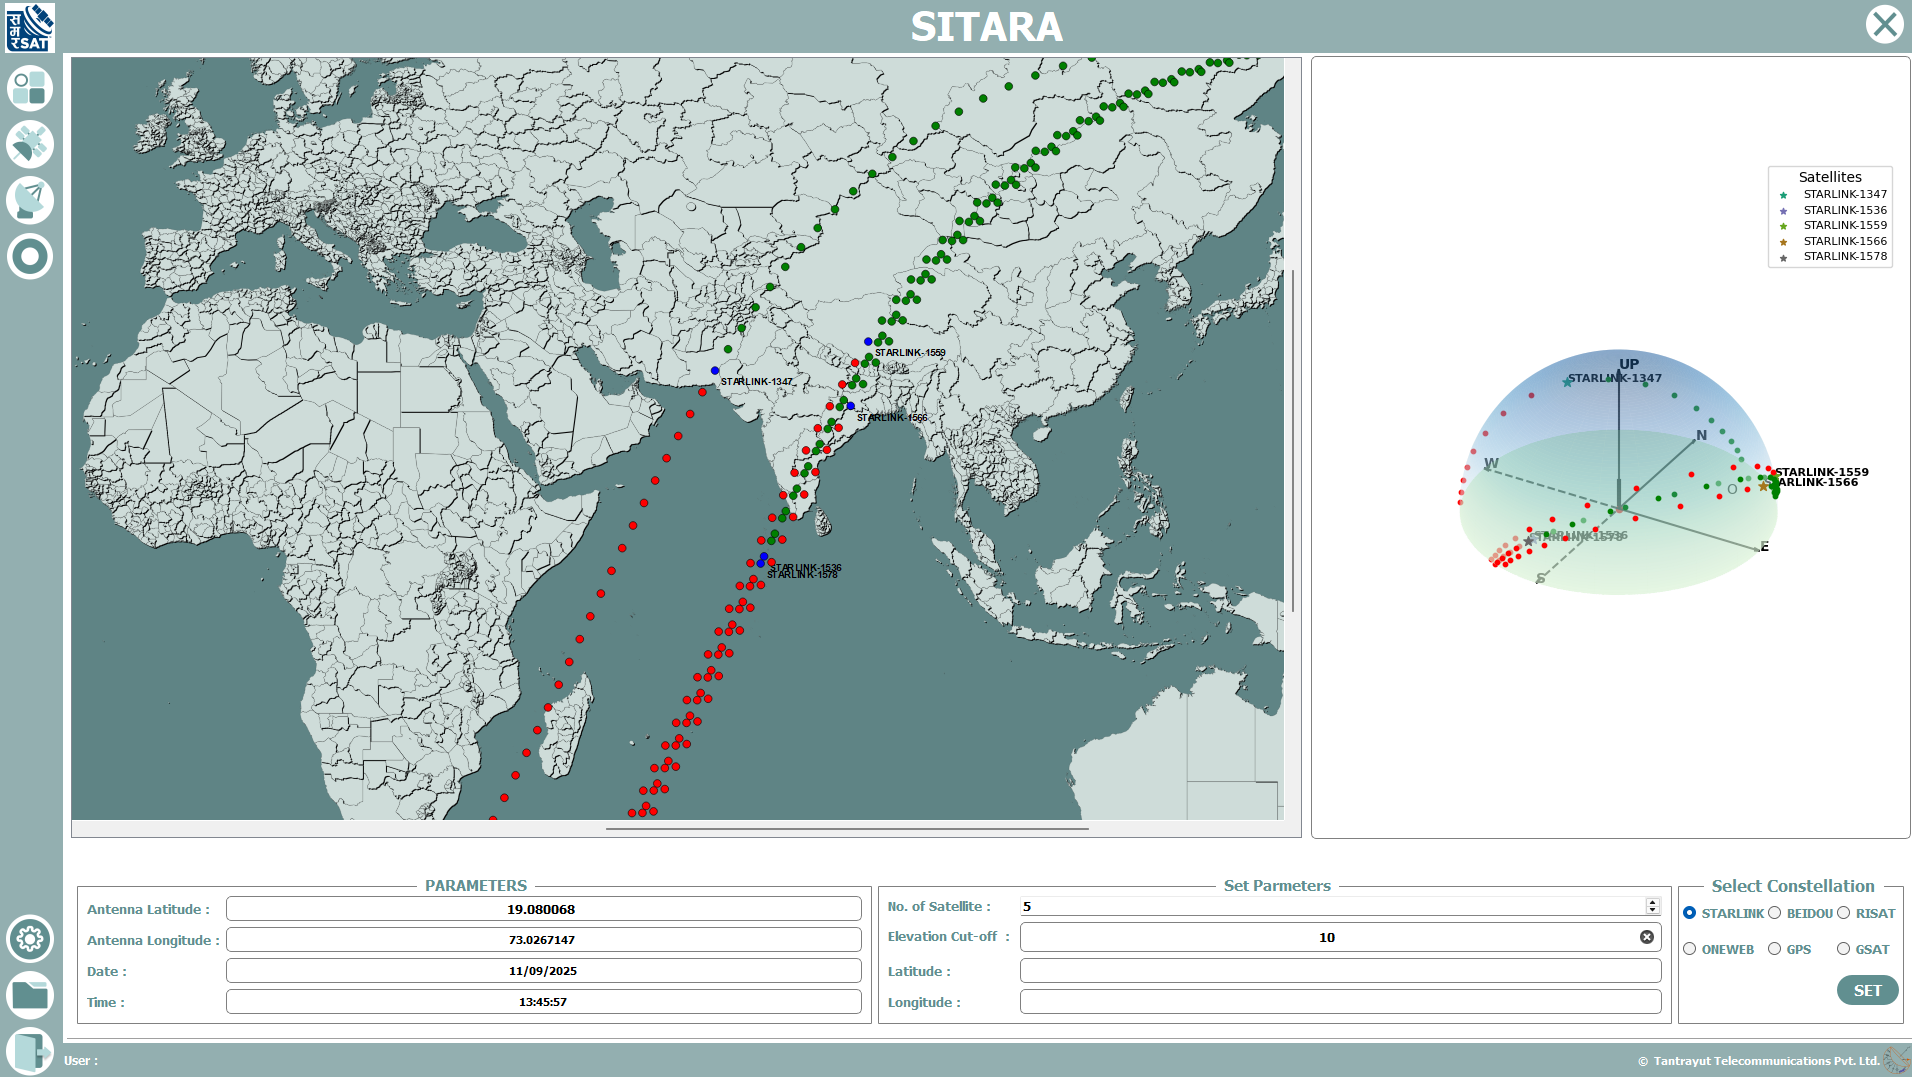Click the E direction label in 3D view
The width and height of the screenshot is (1912, 1077).
pos(1765,546)
